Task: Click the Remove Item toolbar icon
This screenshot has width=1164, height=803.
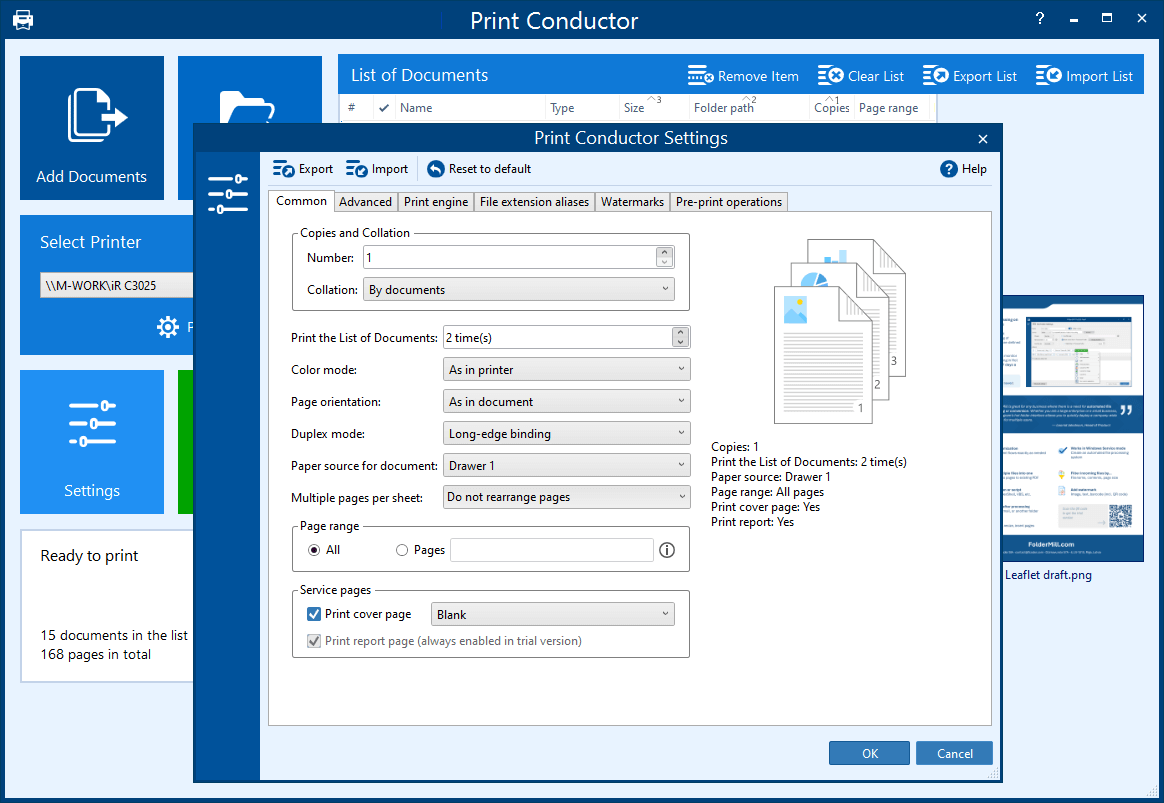Action: click(x=700, y=76)
